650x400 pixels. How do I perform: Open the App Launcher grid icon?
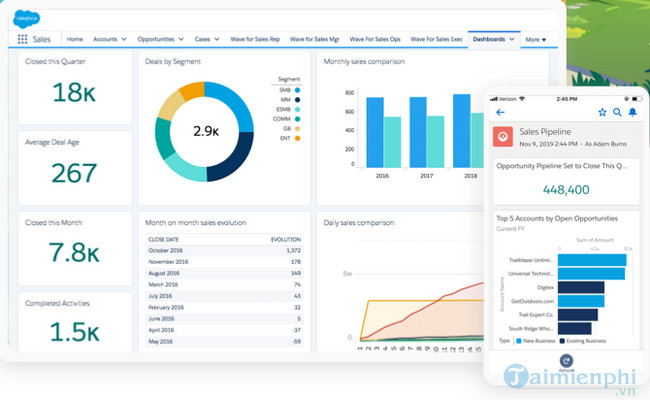point(22,40)
